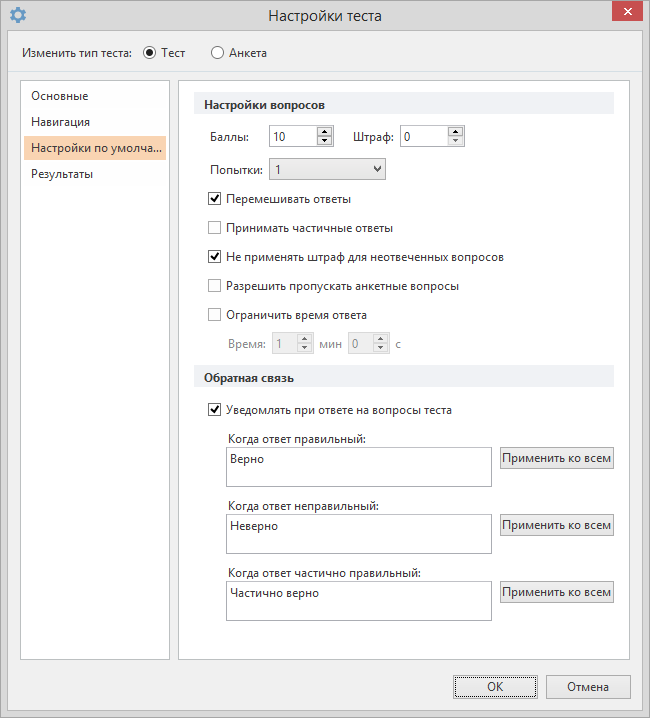Select the Тест radio button

click(149, 53)
